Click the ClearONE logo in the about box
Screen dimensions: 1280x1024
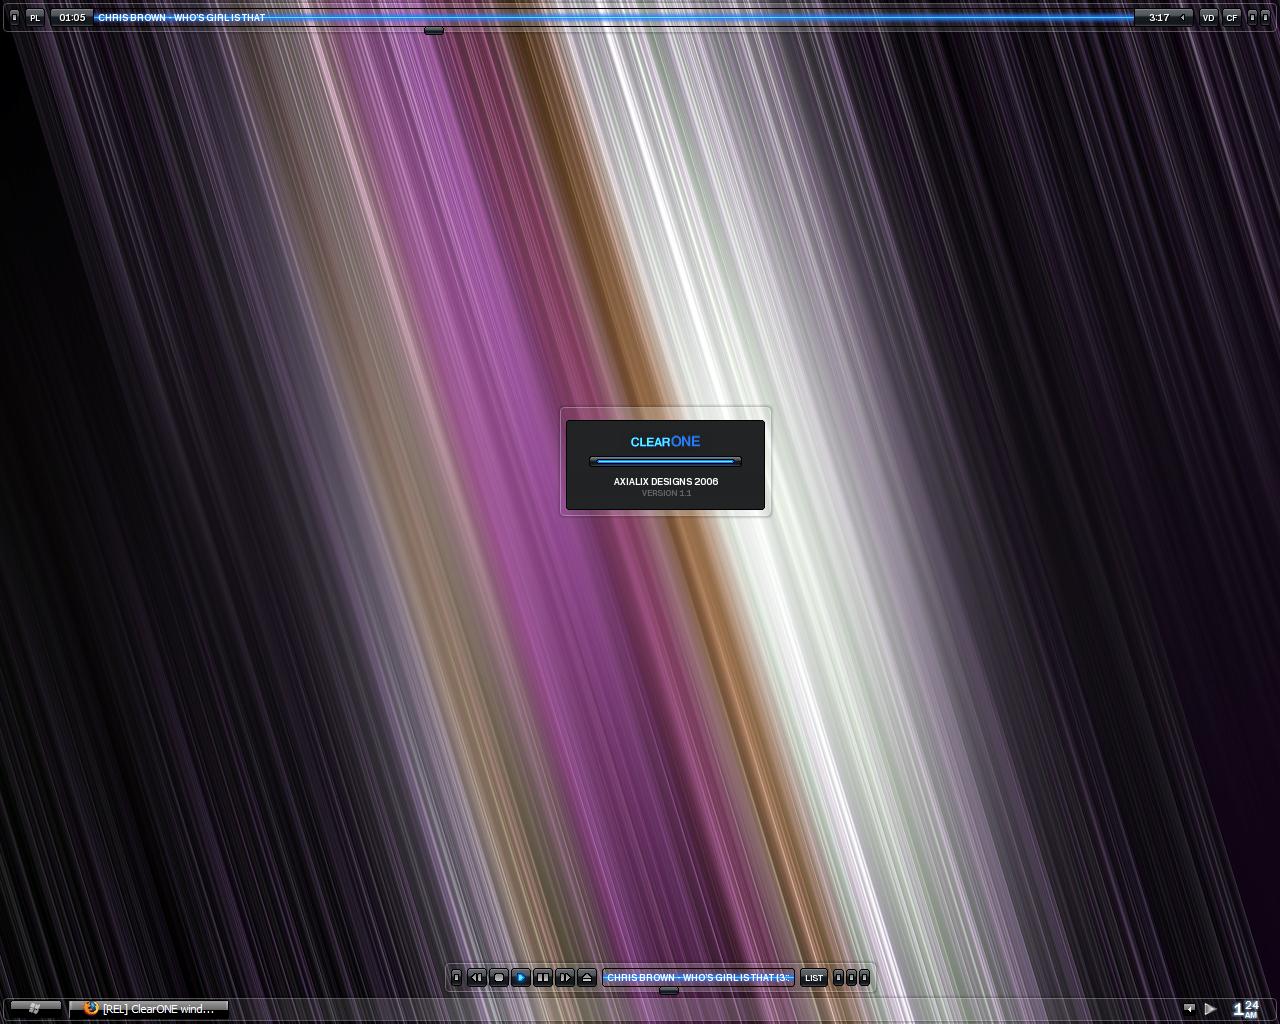[x=665, y=442]
